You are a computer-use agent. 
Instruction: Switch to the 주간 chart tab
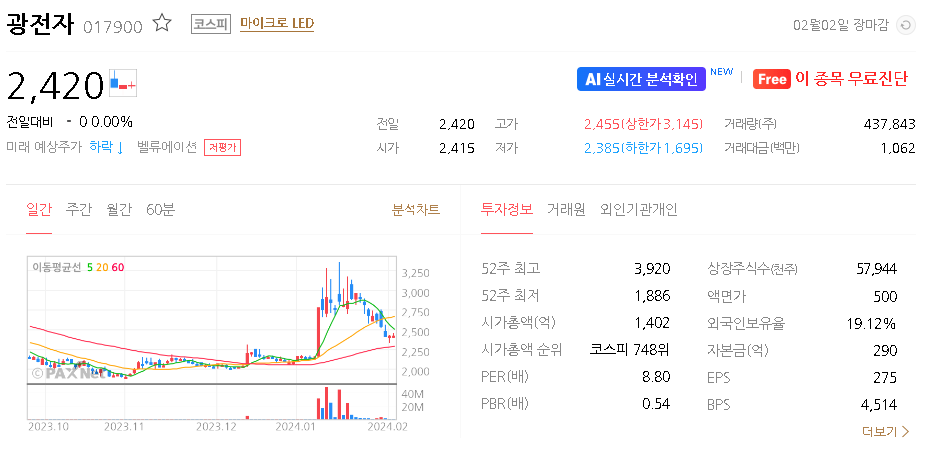(x=79, y=209)
